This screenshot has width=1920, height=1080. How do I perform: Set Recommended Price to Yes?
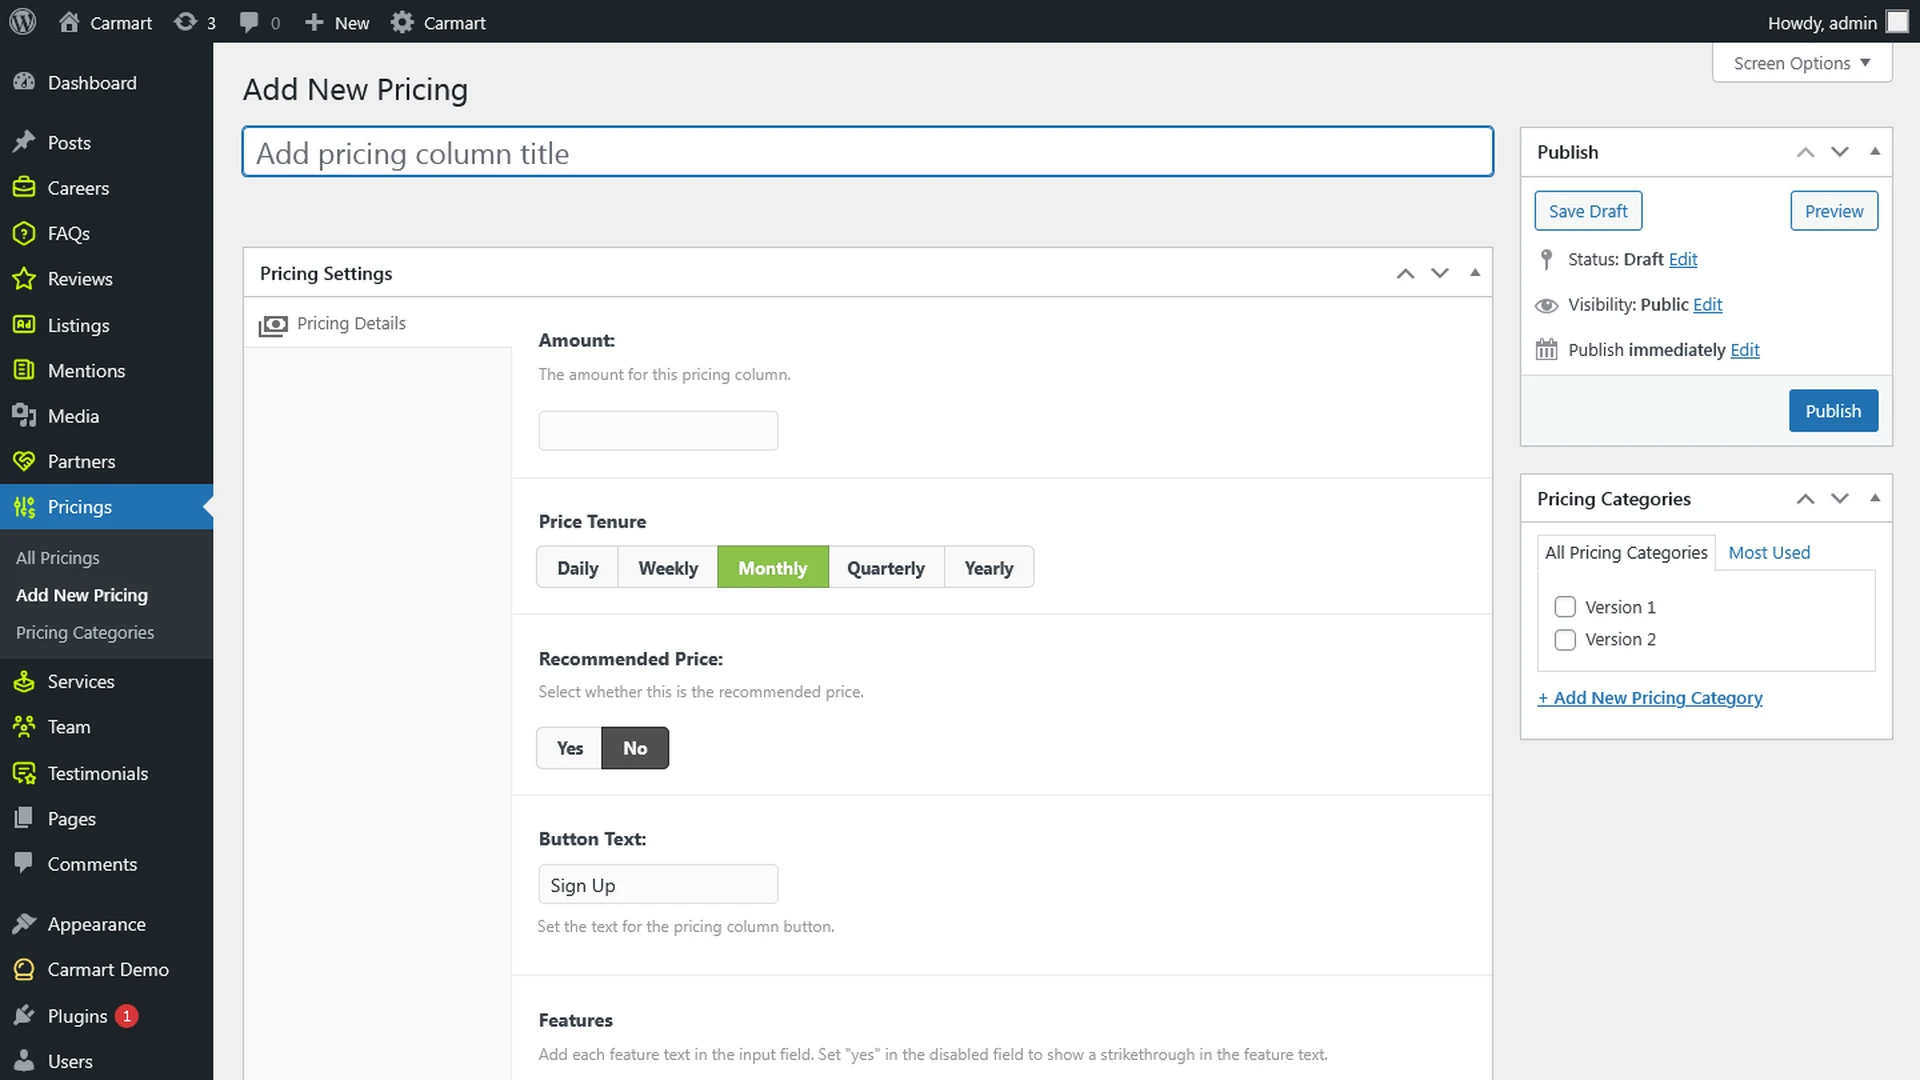[x=569, y=748]
